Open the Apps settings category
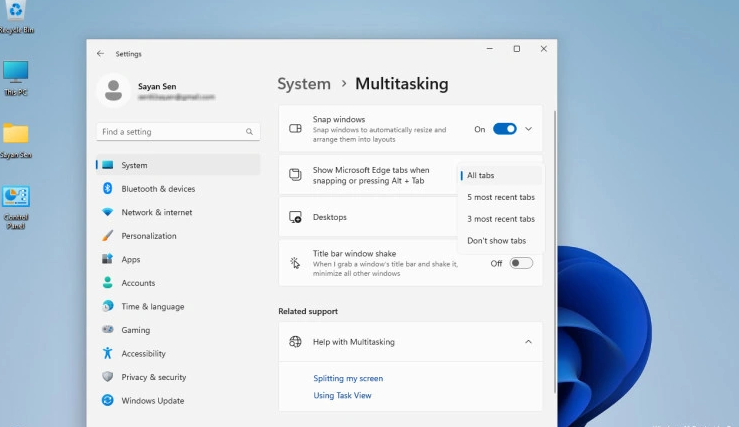 [x=130, y=259]
